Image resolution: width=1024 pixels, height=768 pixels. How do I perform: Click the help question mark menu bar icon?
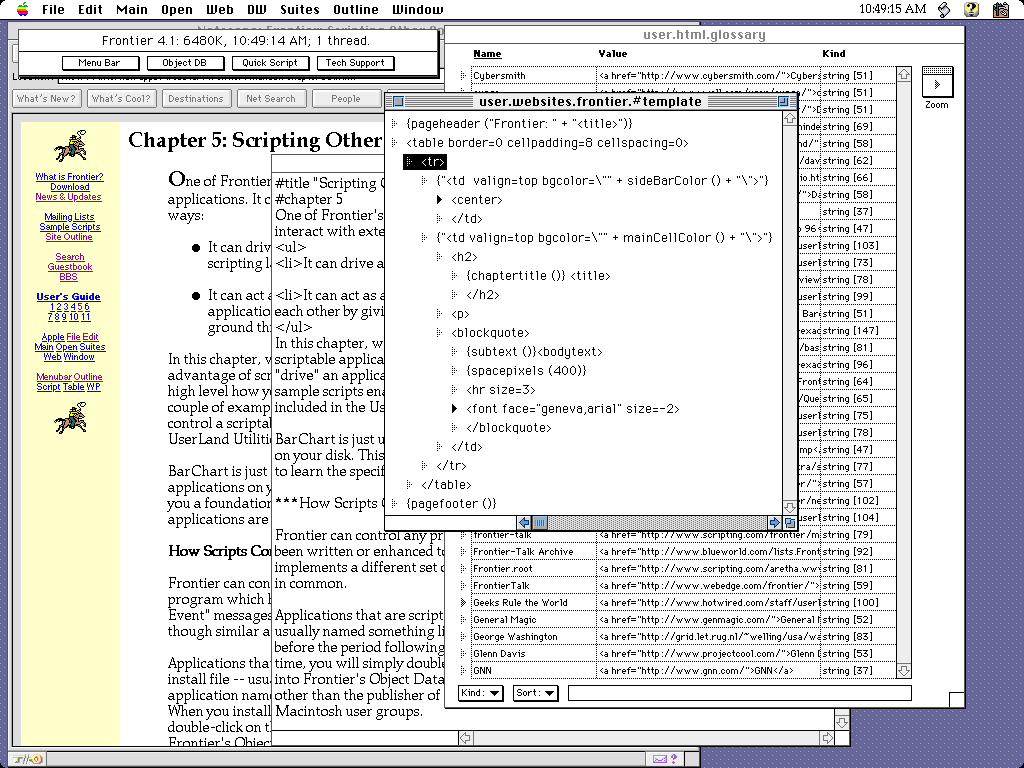970,10
